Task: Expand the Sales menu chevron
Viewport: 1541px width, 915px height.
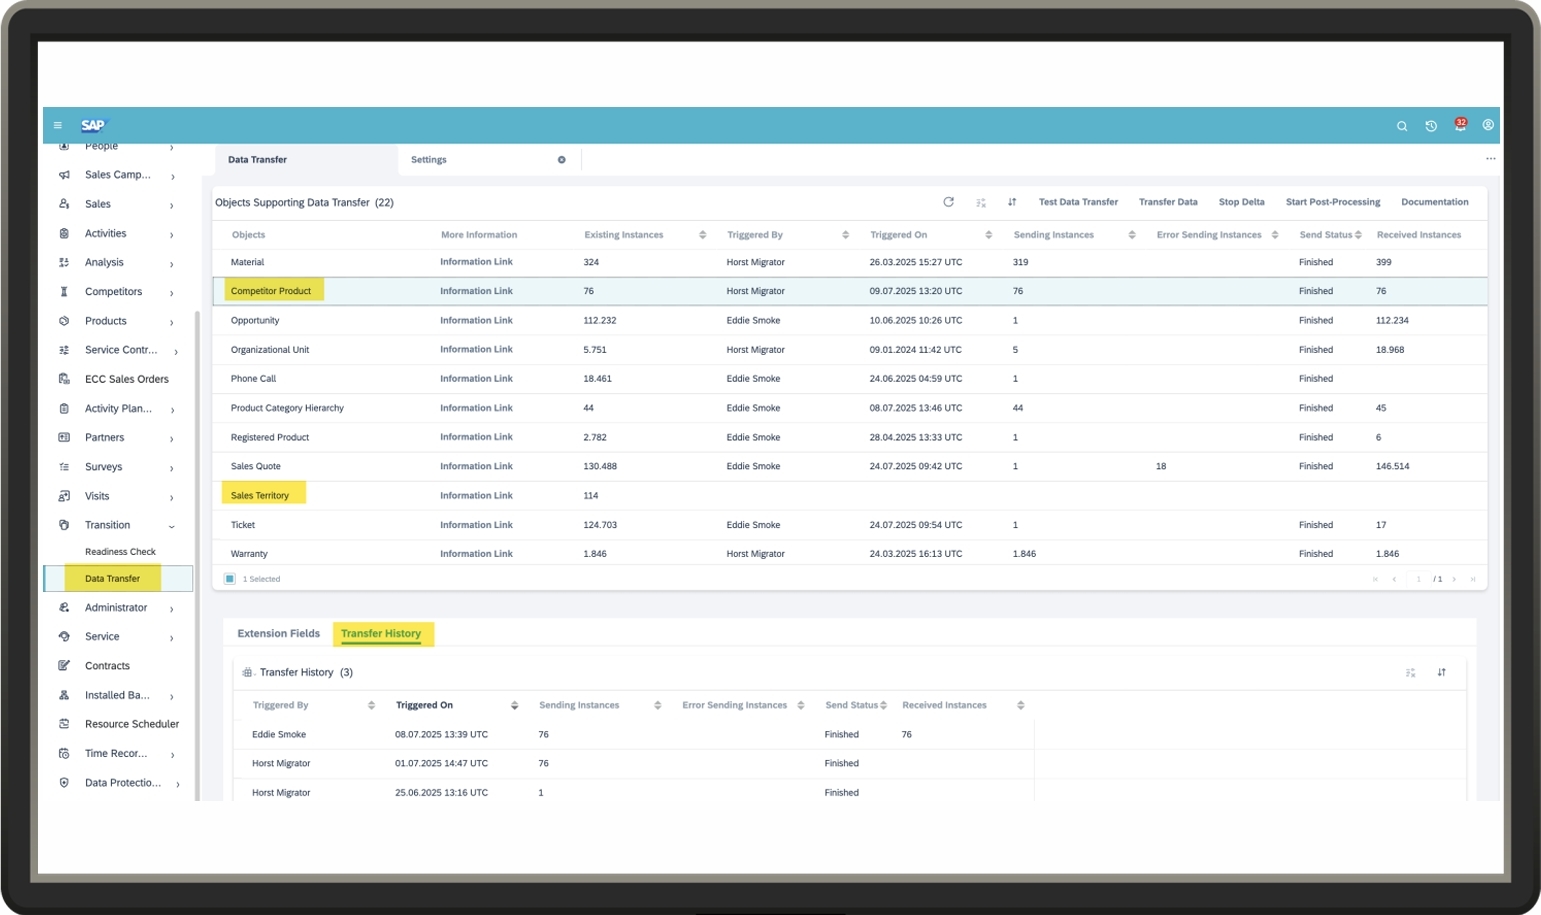Action: click(x=172, y=205)
